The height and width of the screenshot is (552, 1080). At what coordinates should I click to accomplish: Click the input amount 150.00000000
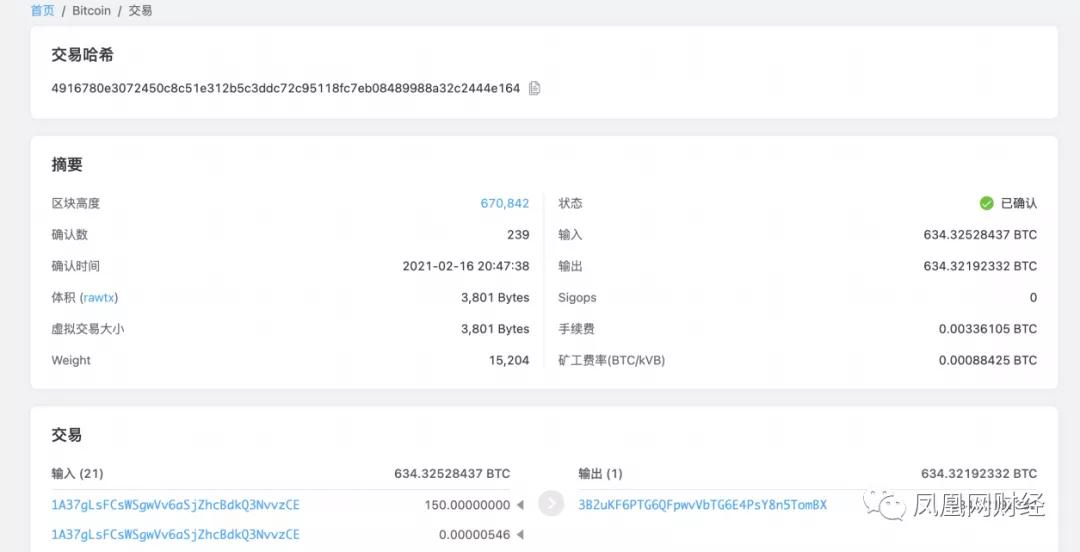468,505
